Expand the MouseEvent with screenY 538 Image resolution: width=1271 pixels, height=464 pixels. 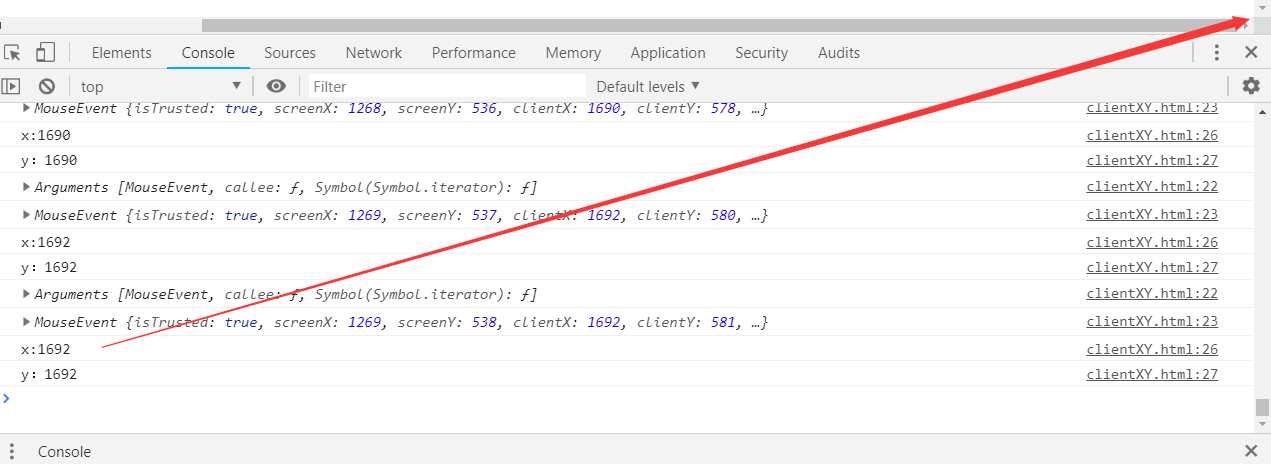[x=27, y=322]
